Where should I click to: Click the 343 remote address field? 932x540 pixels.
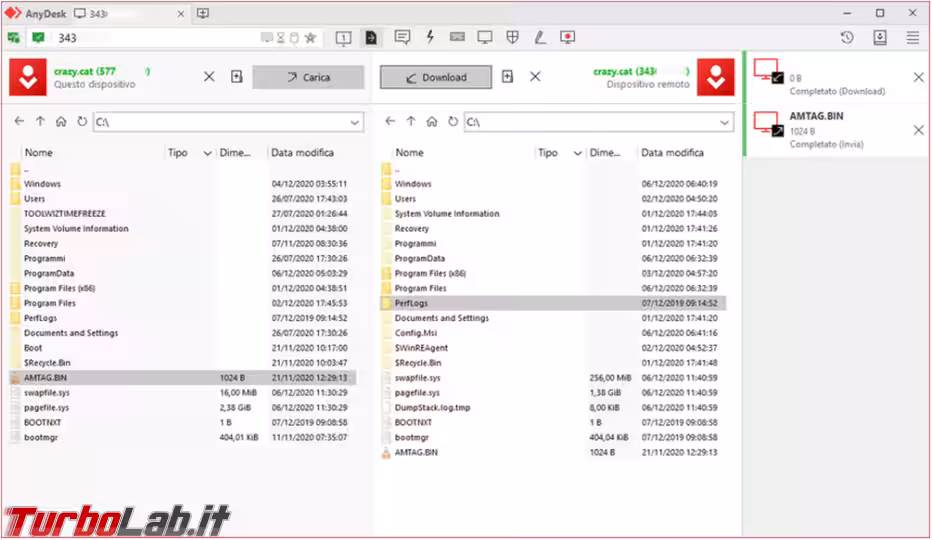click(x=158, y=38)
